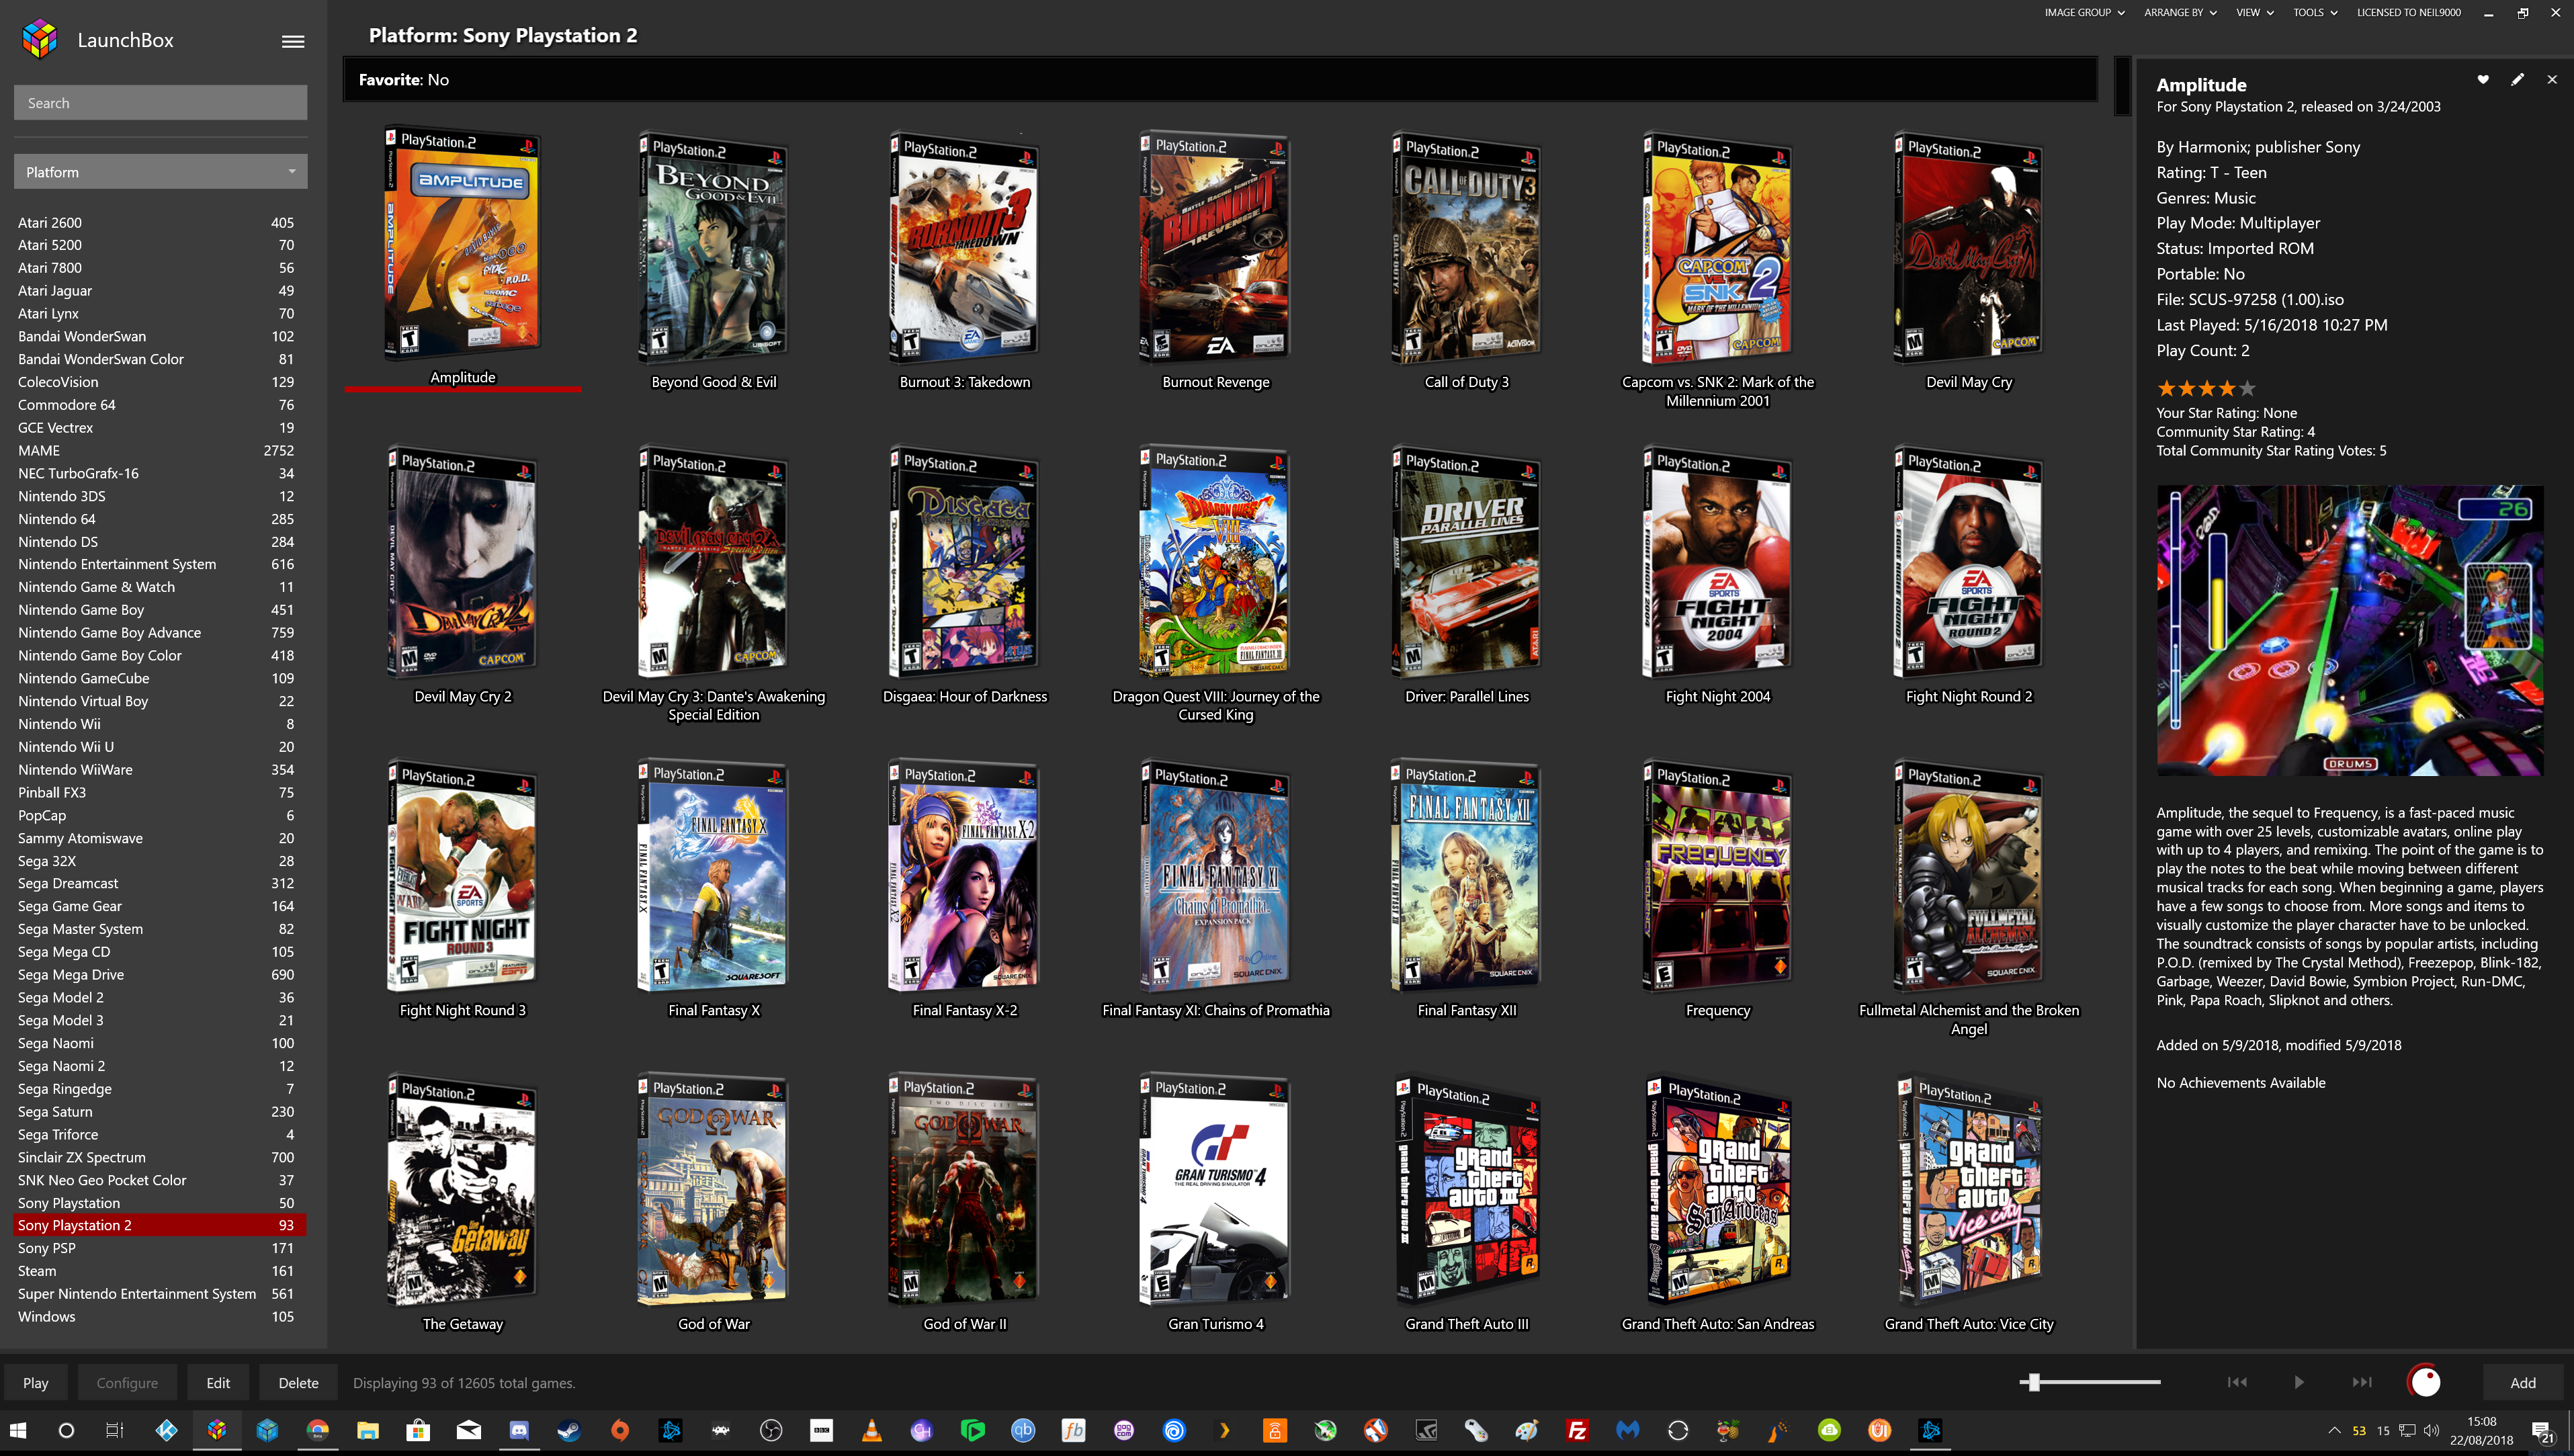Open the View menu
This screenshot has width=2574, height=1456.
pyautogui.click(x=2255, y=13)
